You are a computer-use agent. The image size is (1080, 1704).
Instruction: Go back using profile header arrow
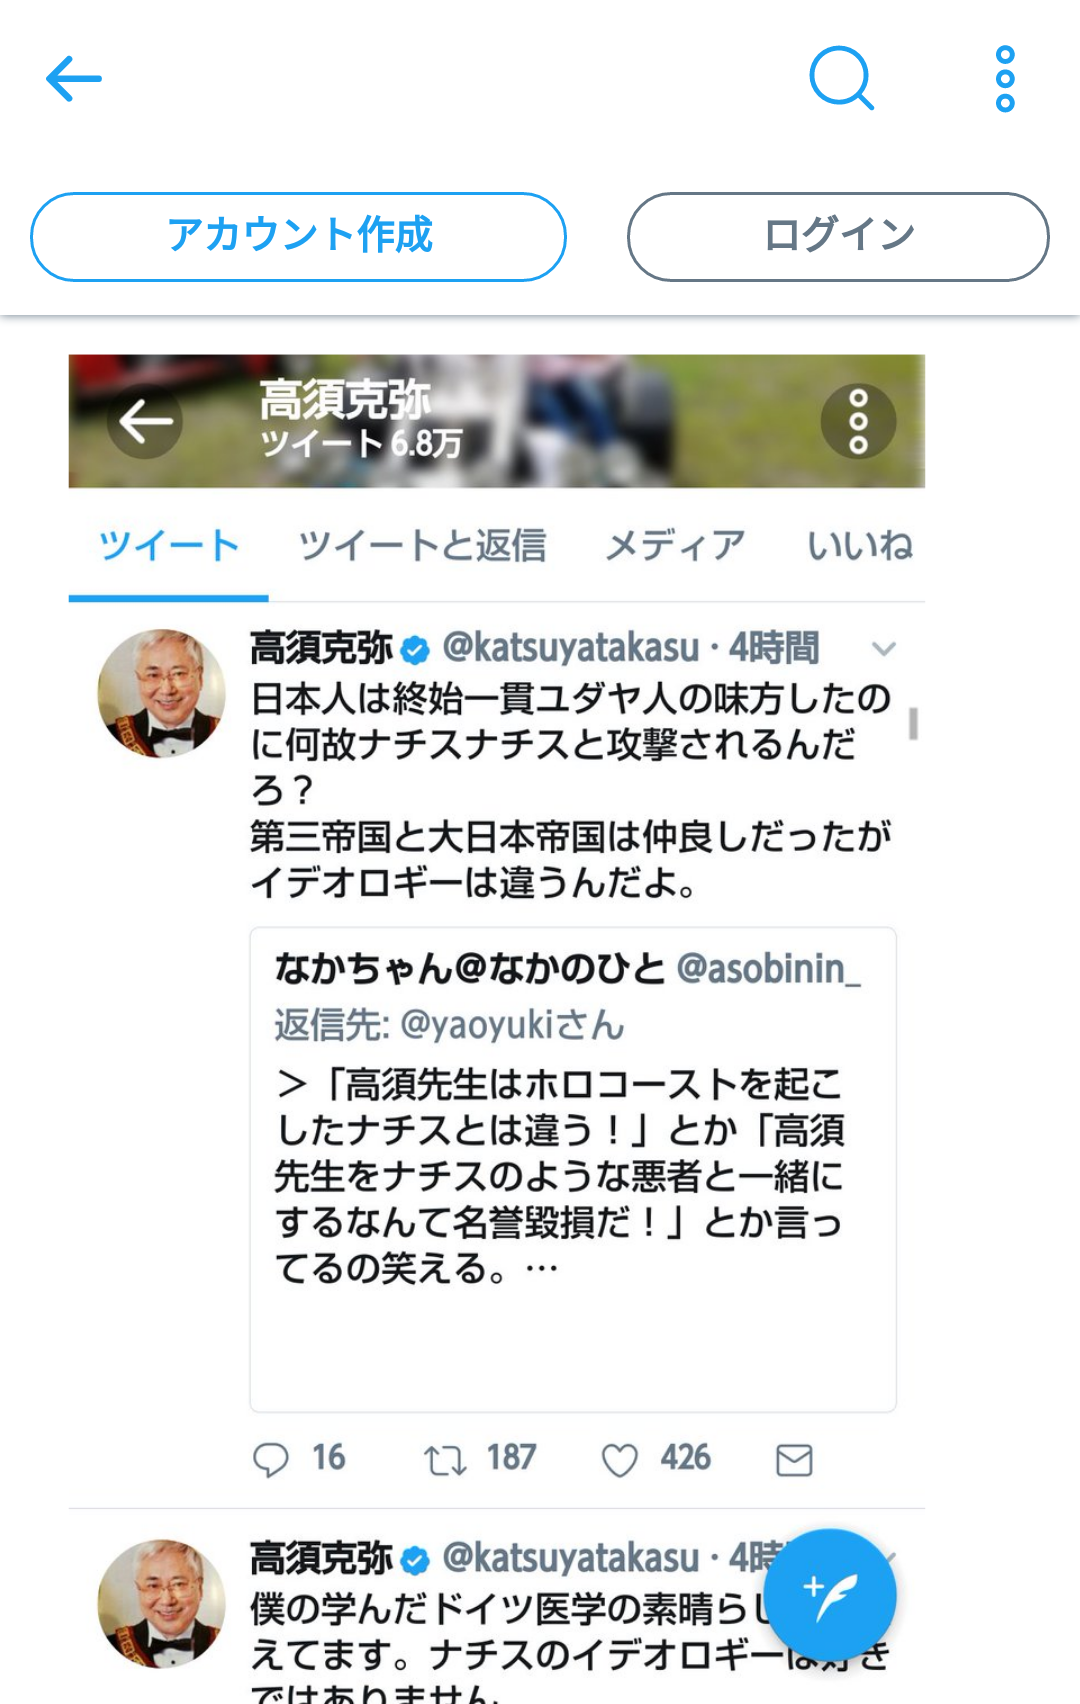146,422
